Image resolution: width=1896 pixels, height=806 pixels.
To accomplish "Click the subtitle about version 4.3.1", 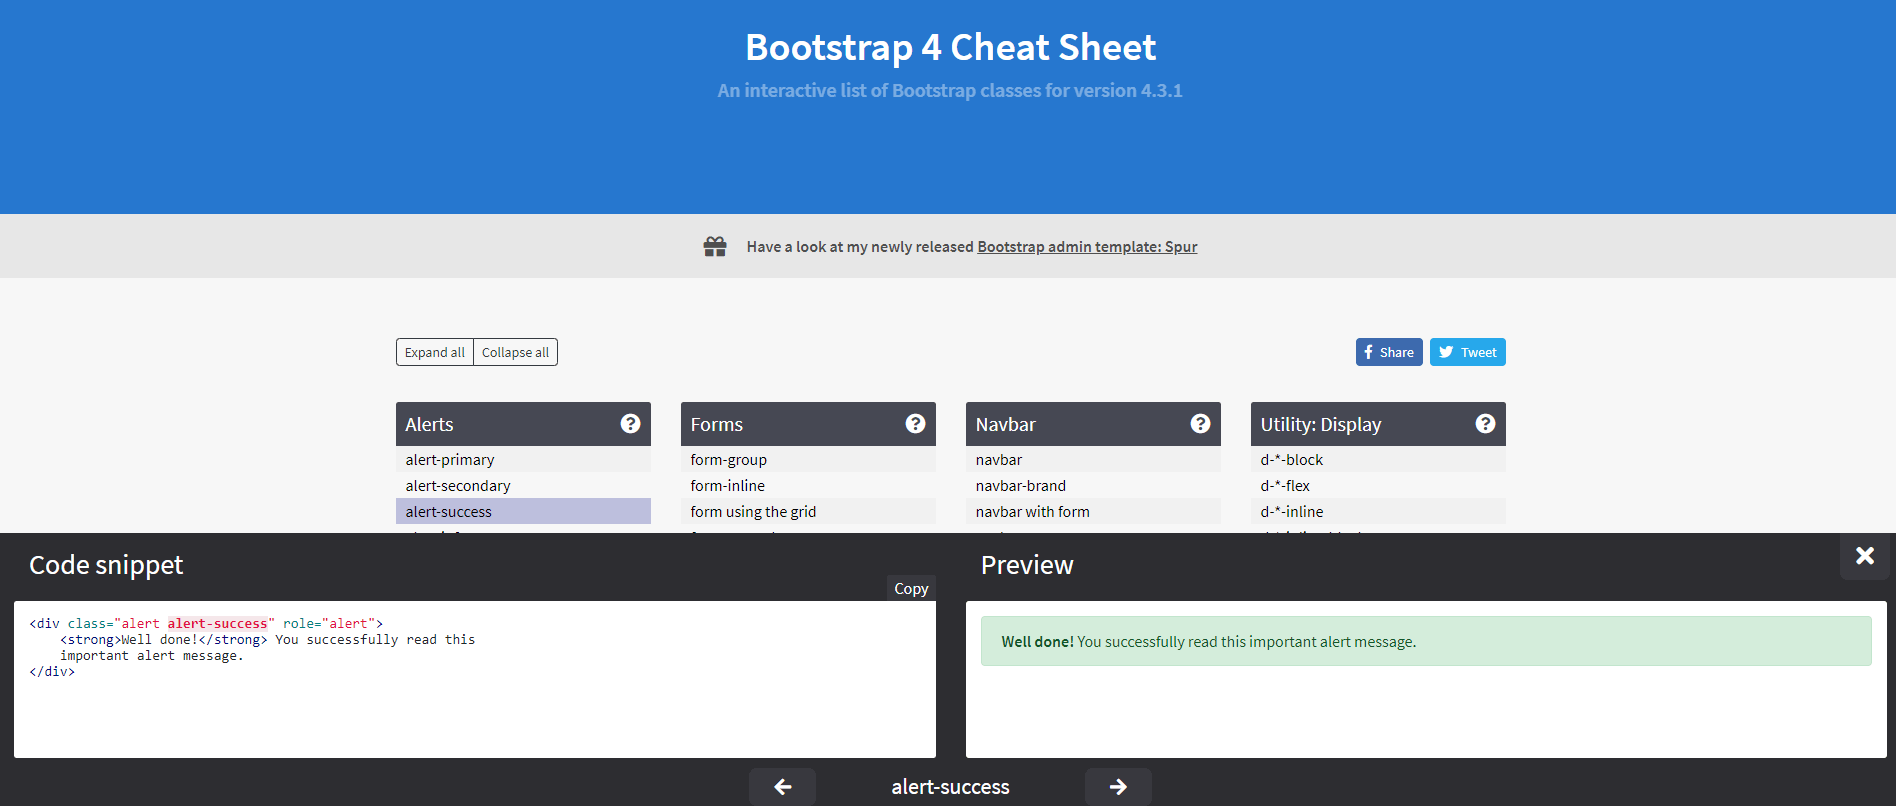I will (x=950, y=90).
